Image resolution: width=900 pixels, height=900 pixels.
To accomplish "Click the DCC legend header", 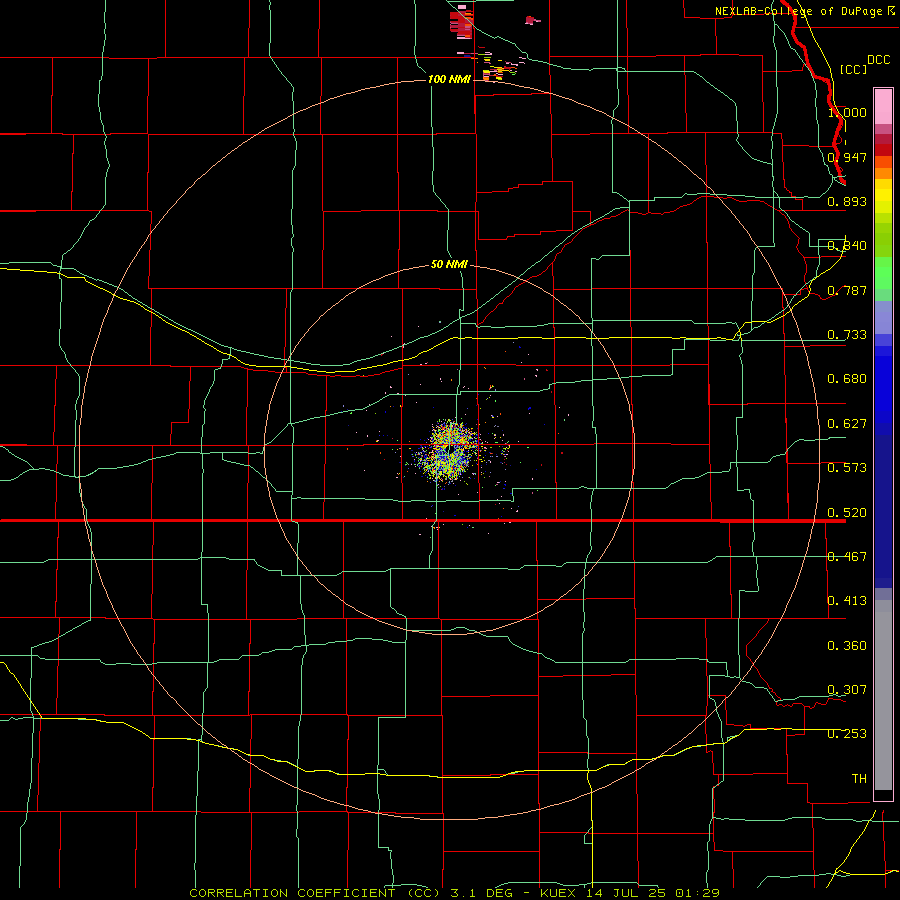I will [x=878, y=60].
